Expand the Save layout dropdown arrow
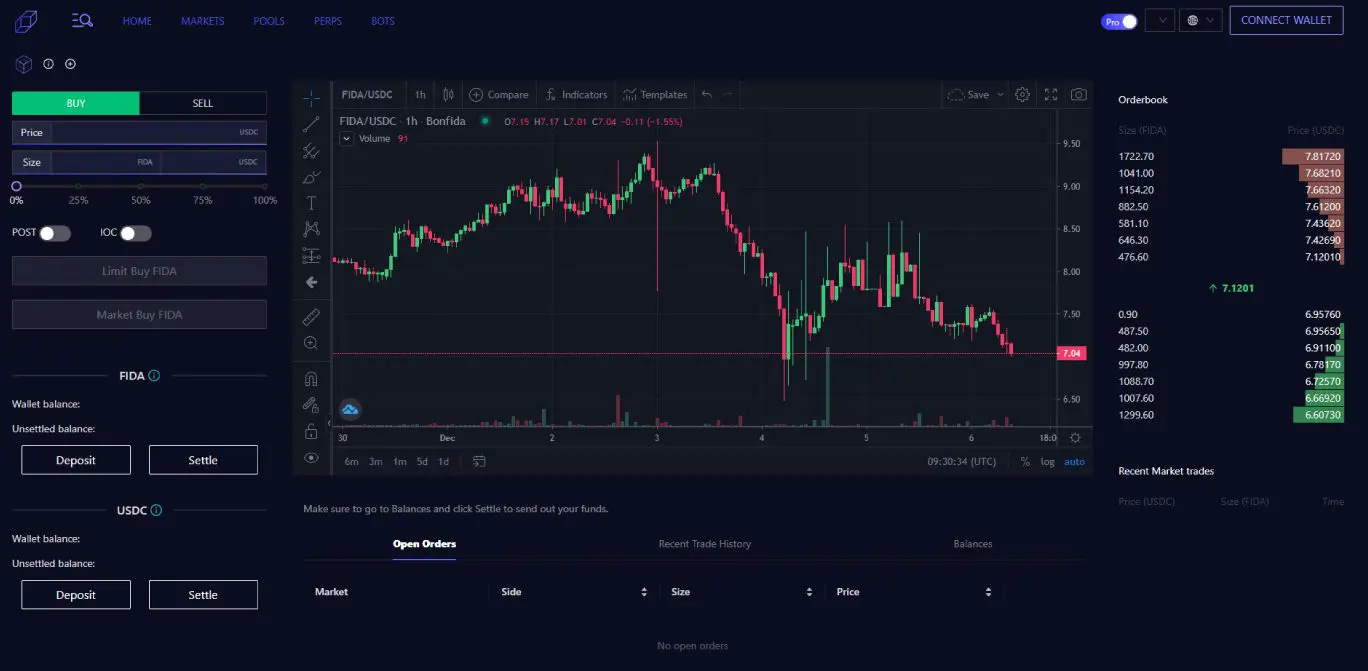The width and height of the screenshot is (1368, 671). [1000, 95]
